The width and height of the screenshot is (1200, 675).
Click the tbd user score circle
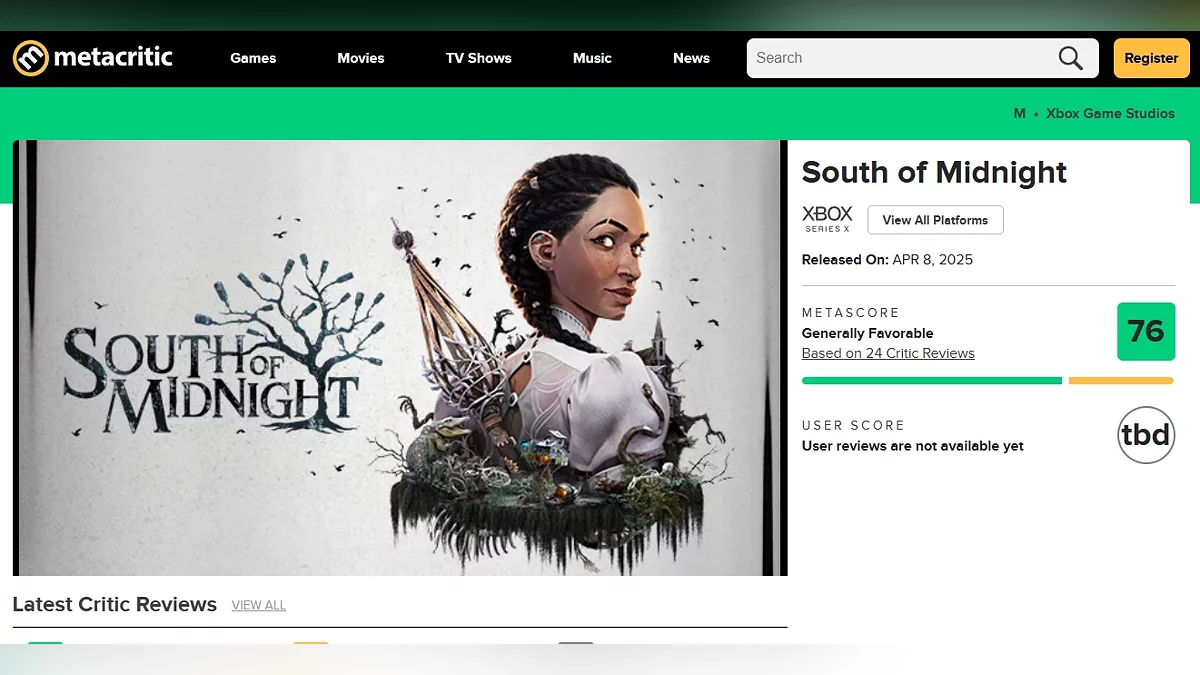coord(1146,435)
